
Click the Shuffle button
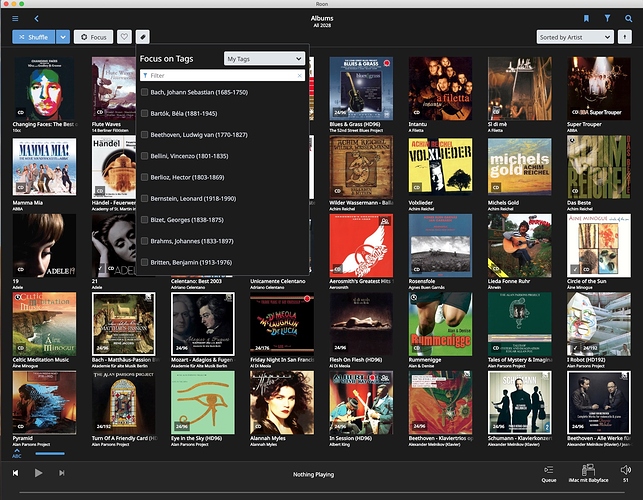34,37
